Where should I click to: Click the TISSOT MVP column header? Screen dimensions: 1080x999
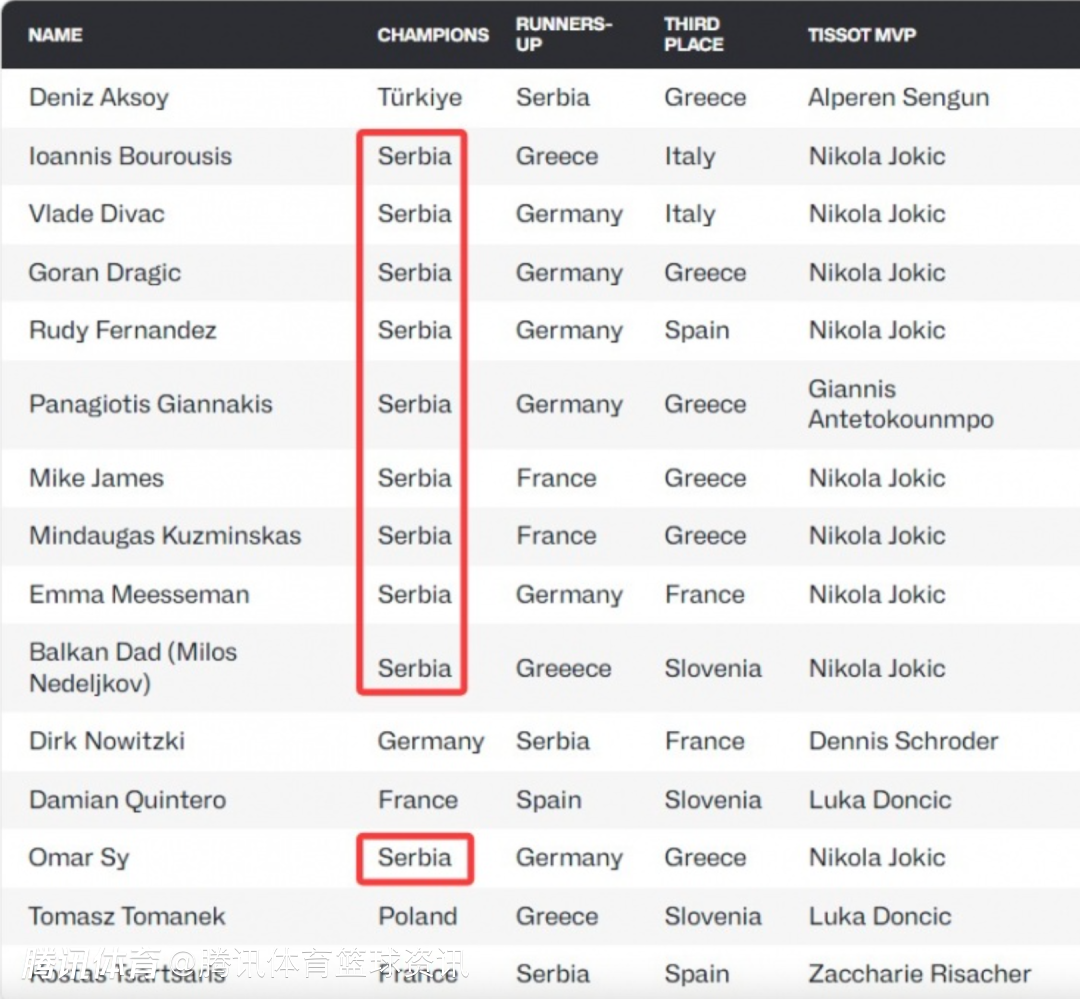(862, 35)
